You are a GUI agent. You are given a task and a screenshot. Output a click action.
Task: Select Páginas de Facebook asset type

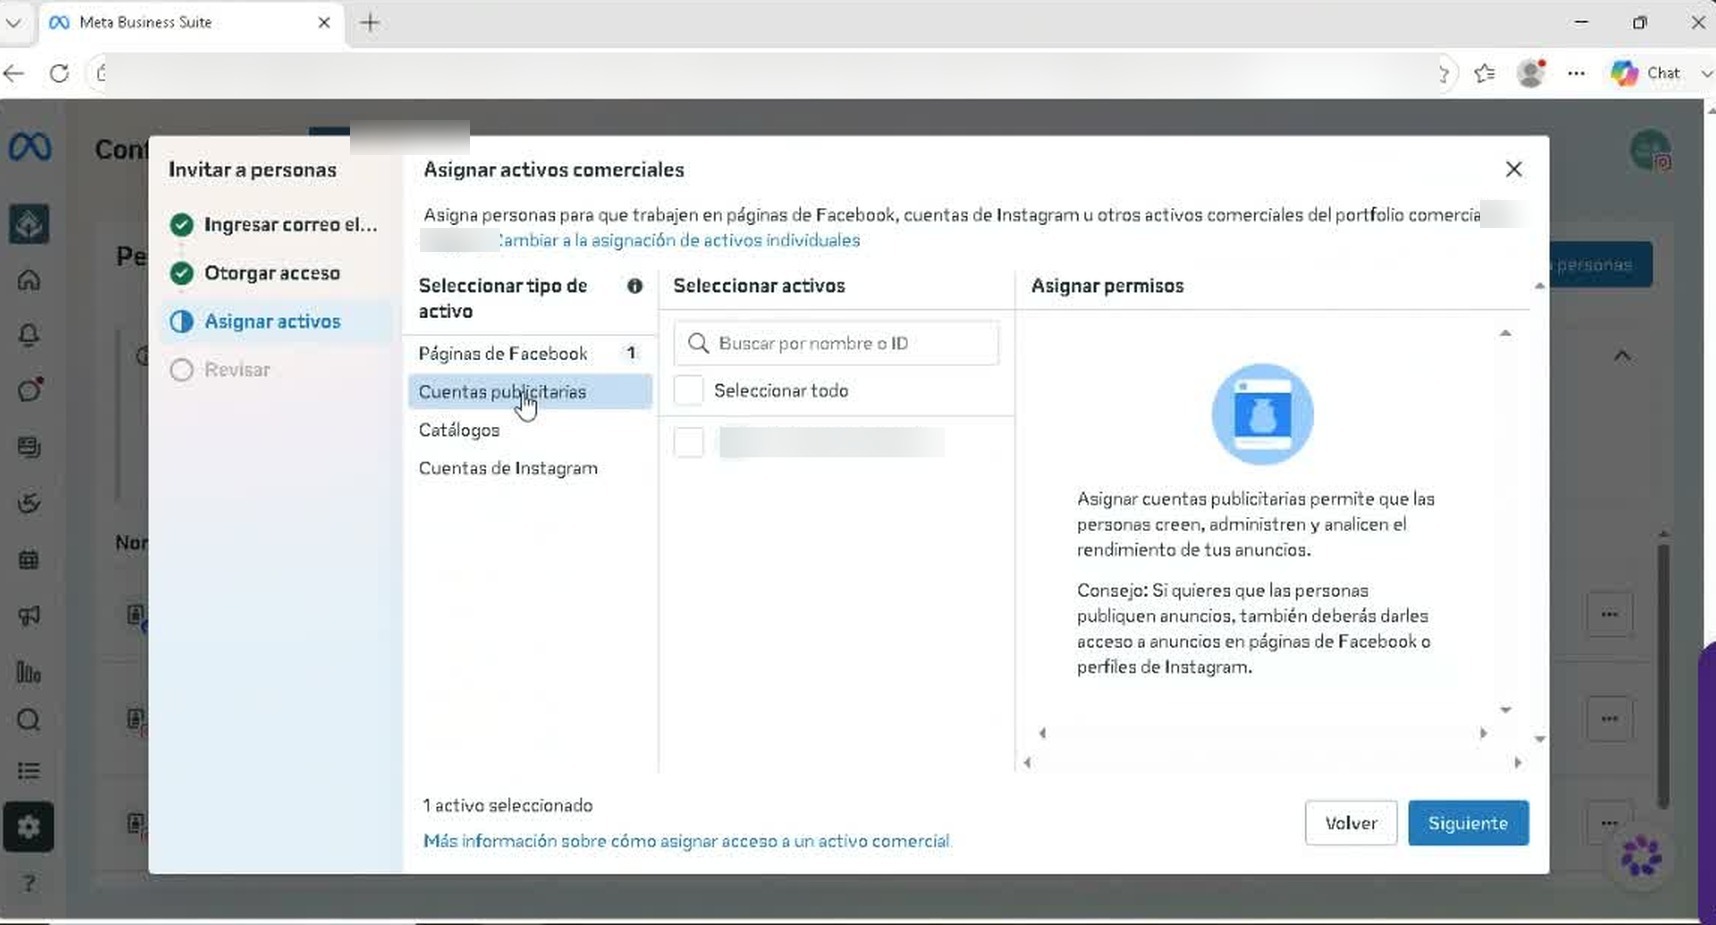point(530,354)
